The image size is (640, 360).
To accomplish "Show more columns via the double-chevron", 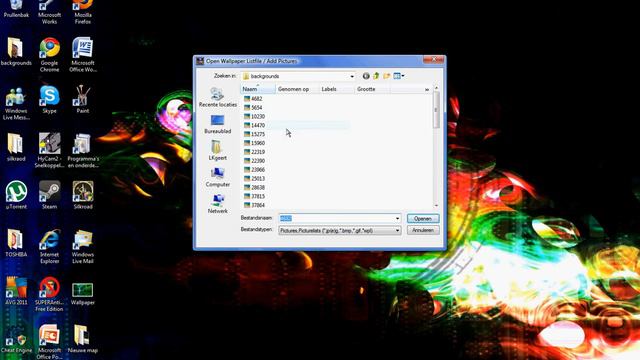I will pyautogui.click(x=427, y=89).
